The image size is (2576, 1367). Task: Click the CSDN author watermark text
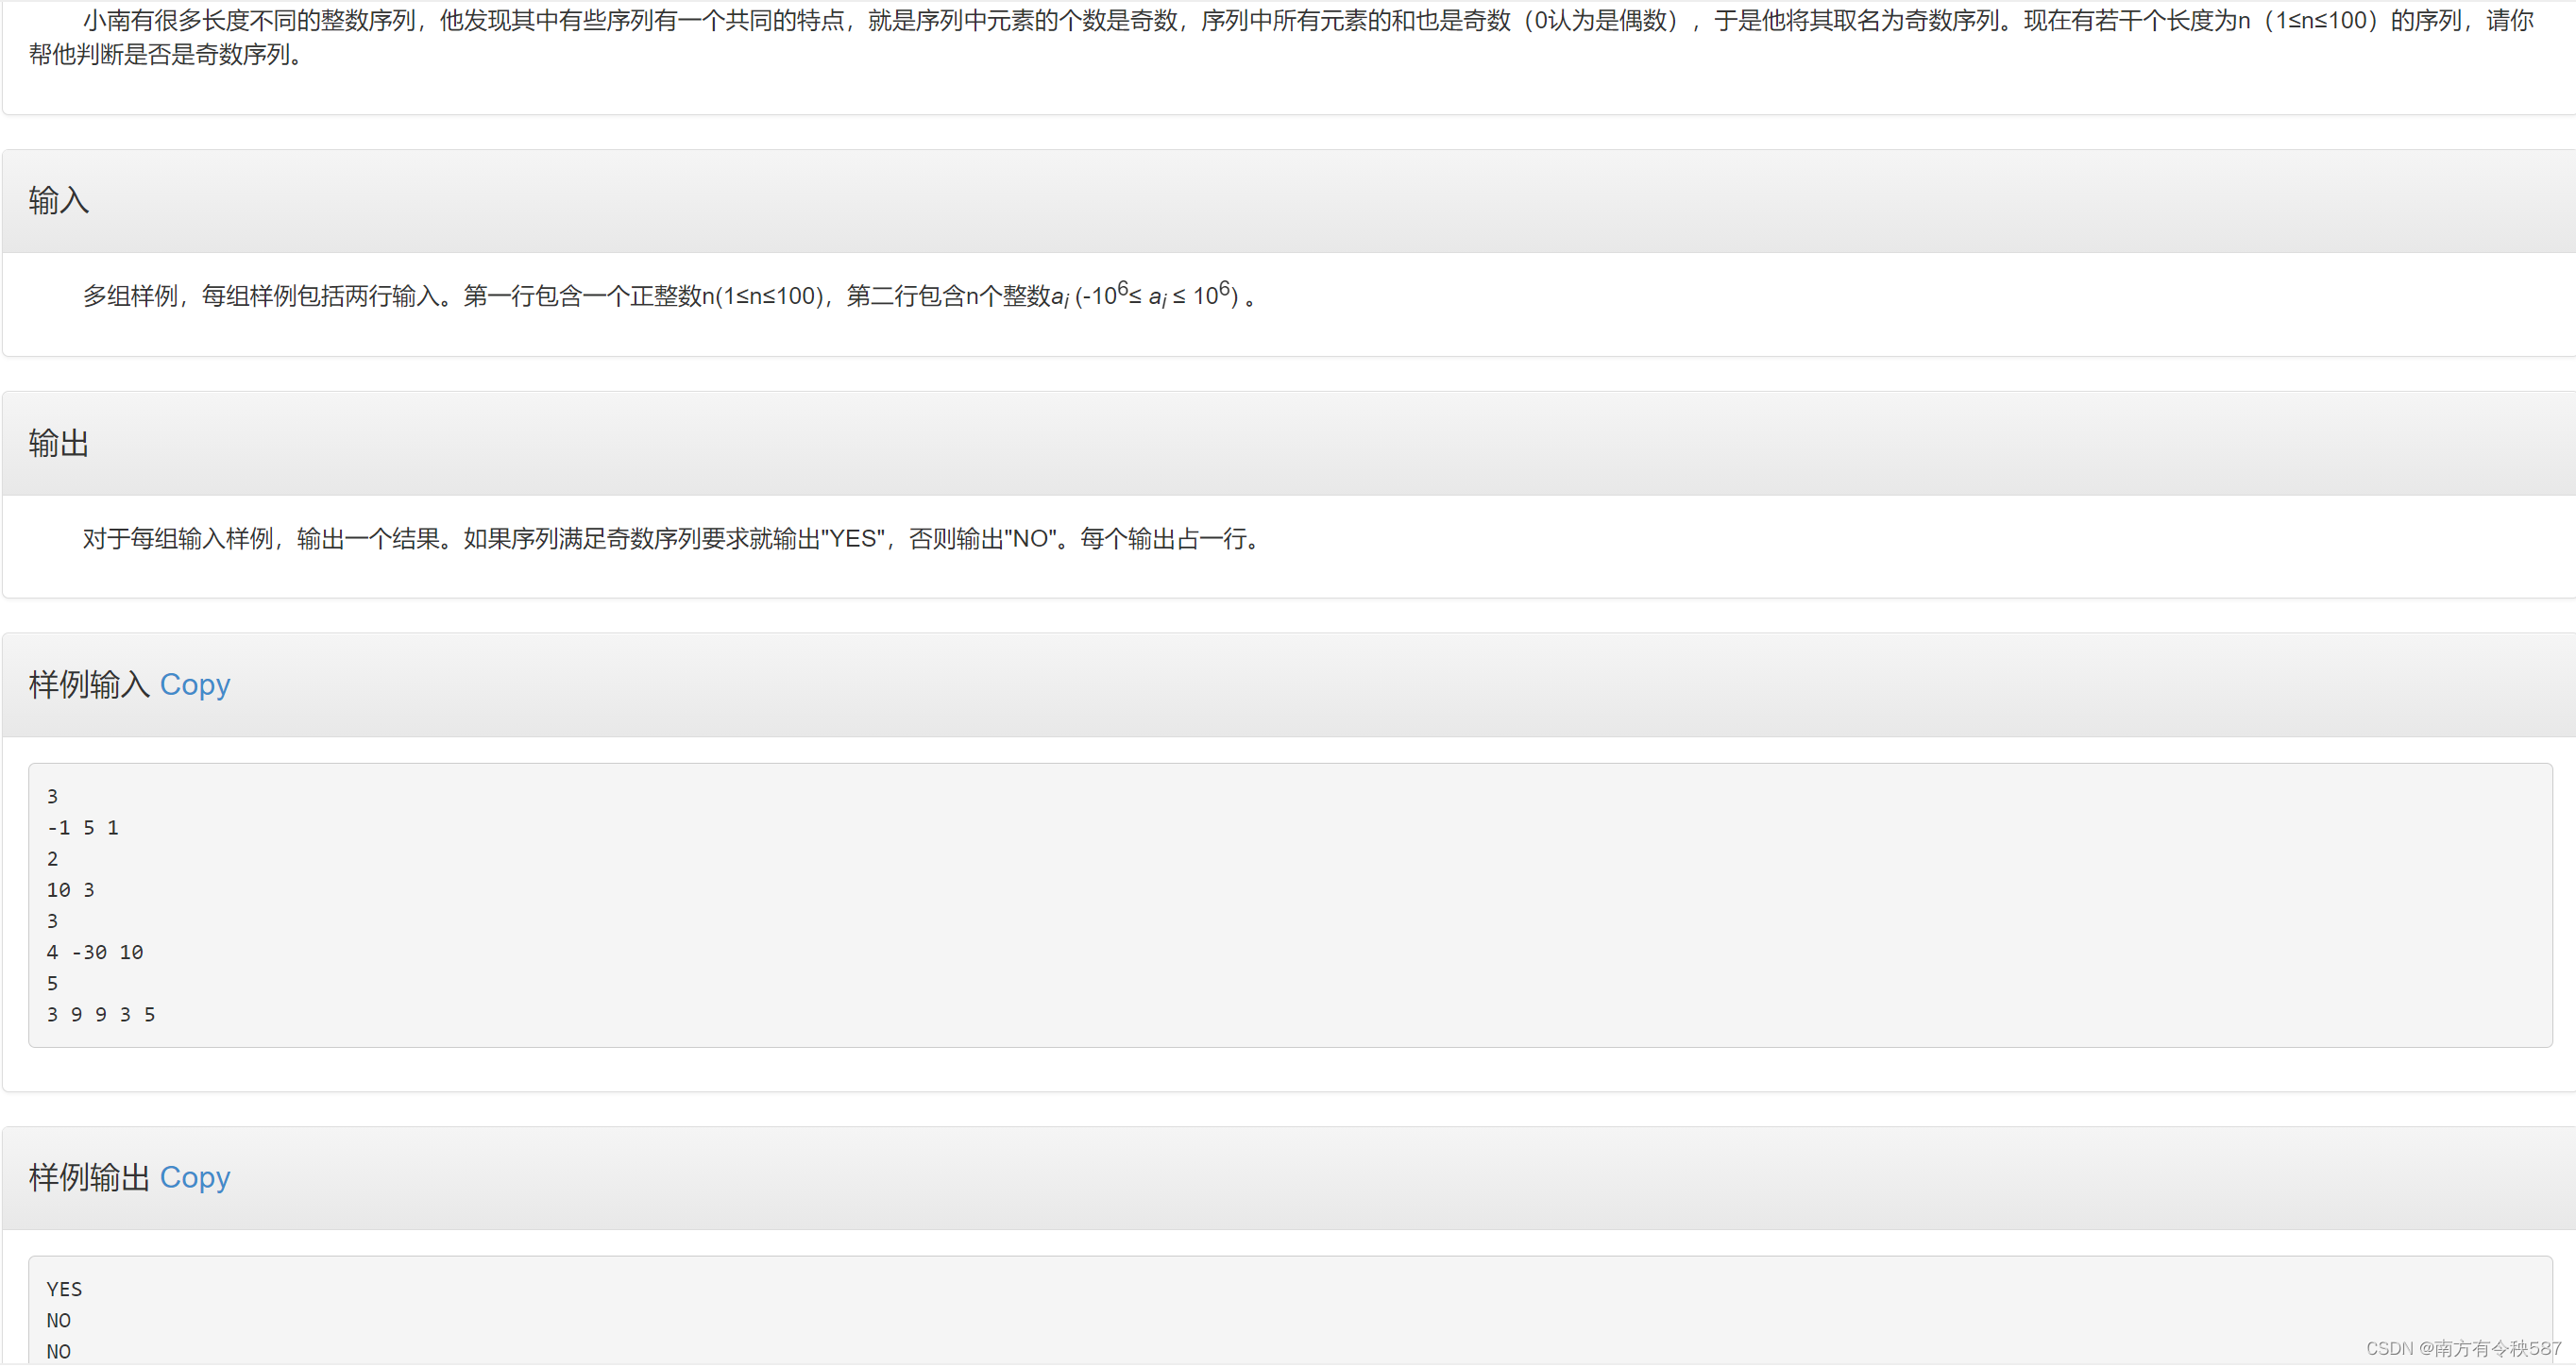click(x=2463, y=1349)
